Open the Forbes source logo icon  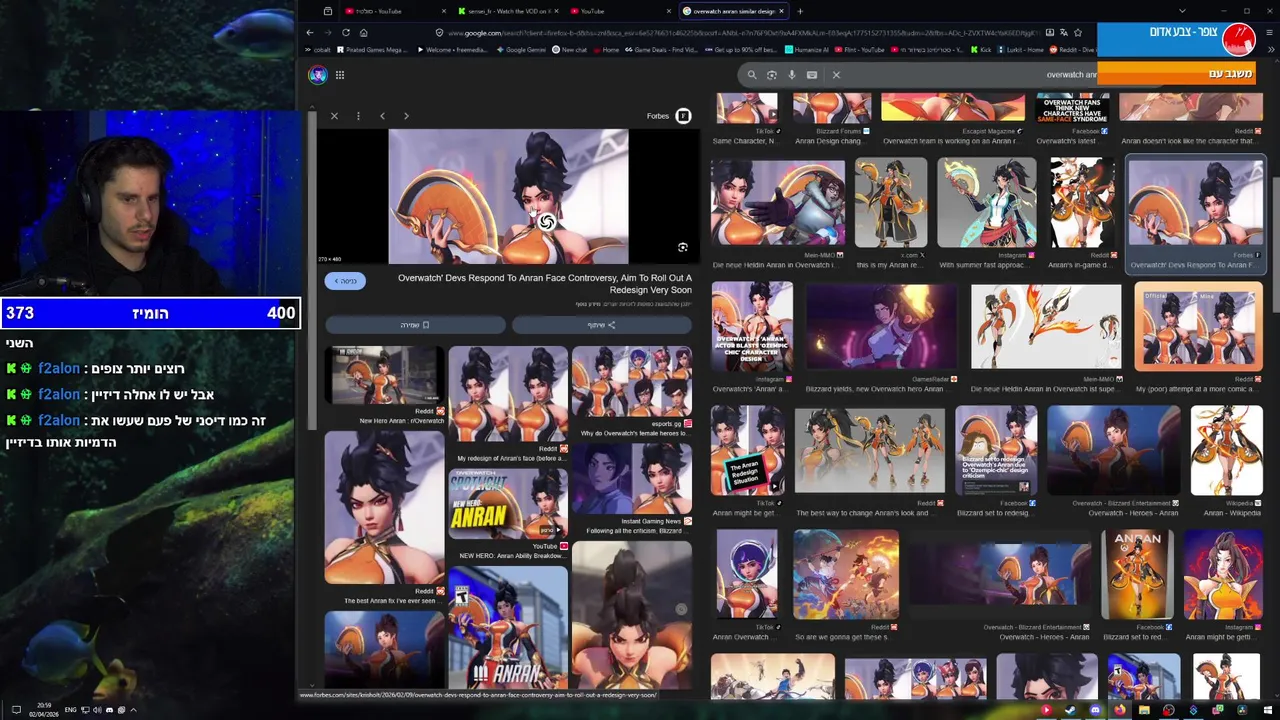tap(683, 116)
